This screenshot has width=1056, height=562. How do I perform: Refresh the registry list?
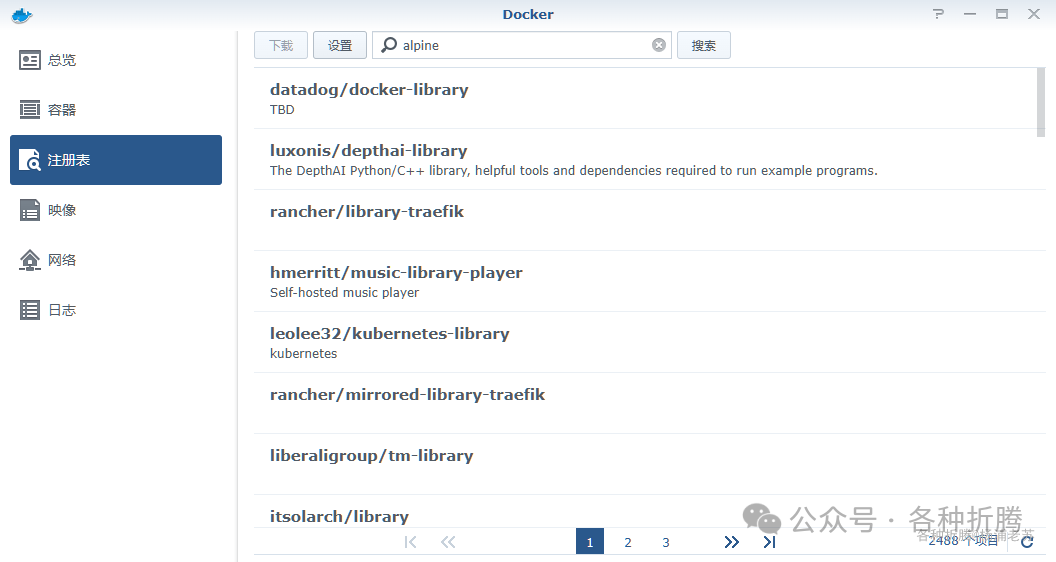pos(1027,542)
